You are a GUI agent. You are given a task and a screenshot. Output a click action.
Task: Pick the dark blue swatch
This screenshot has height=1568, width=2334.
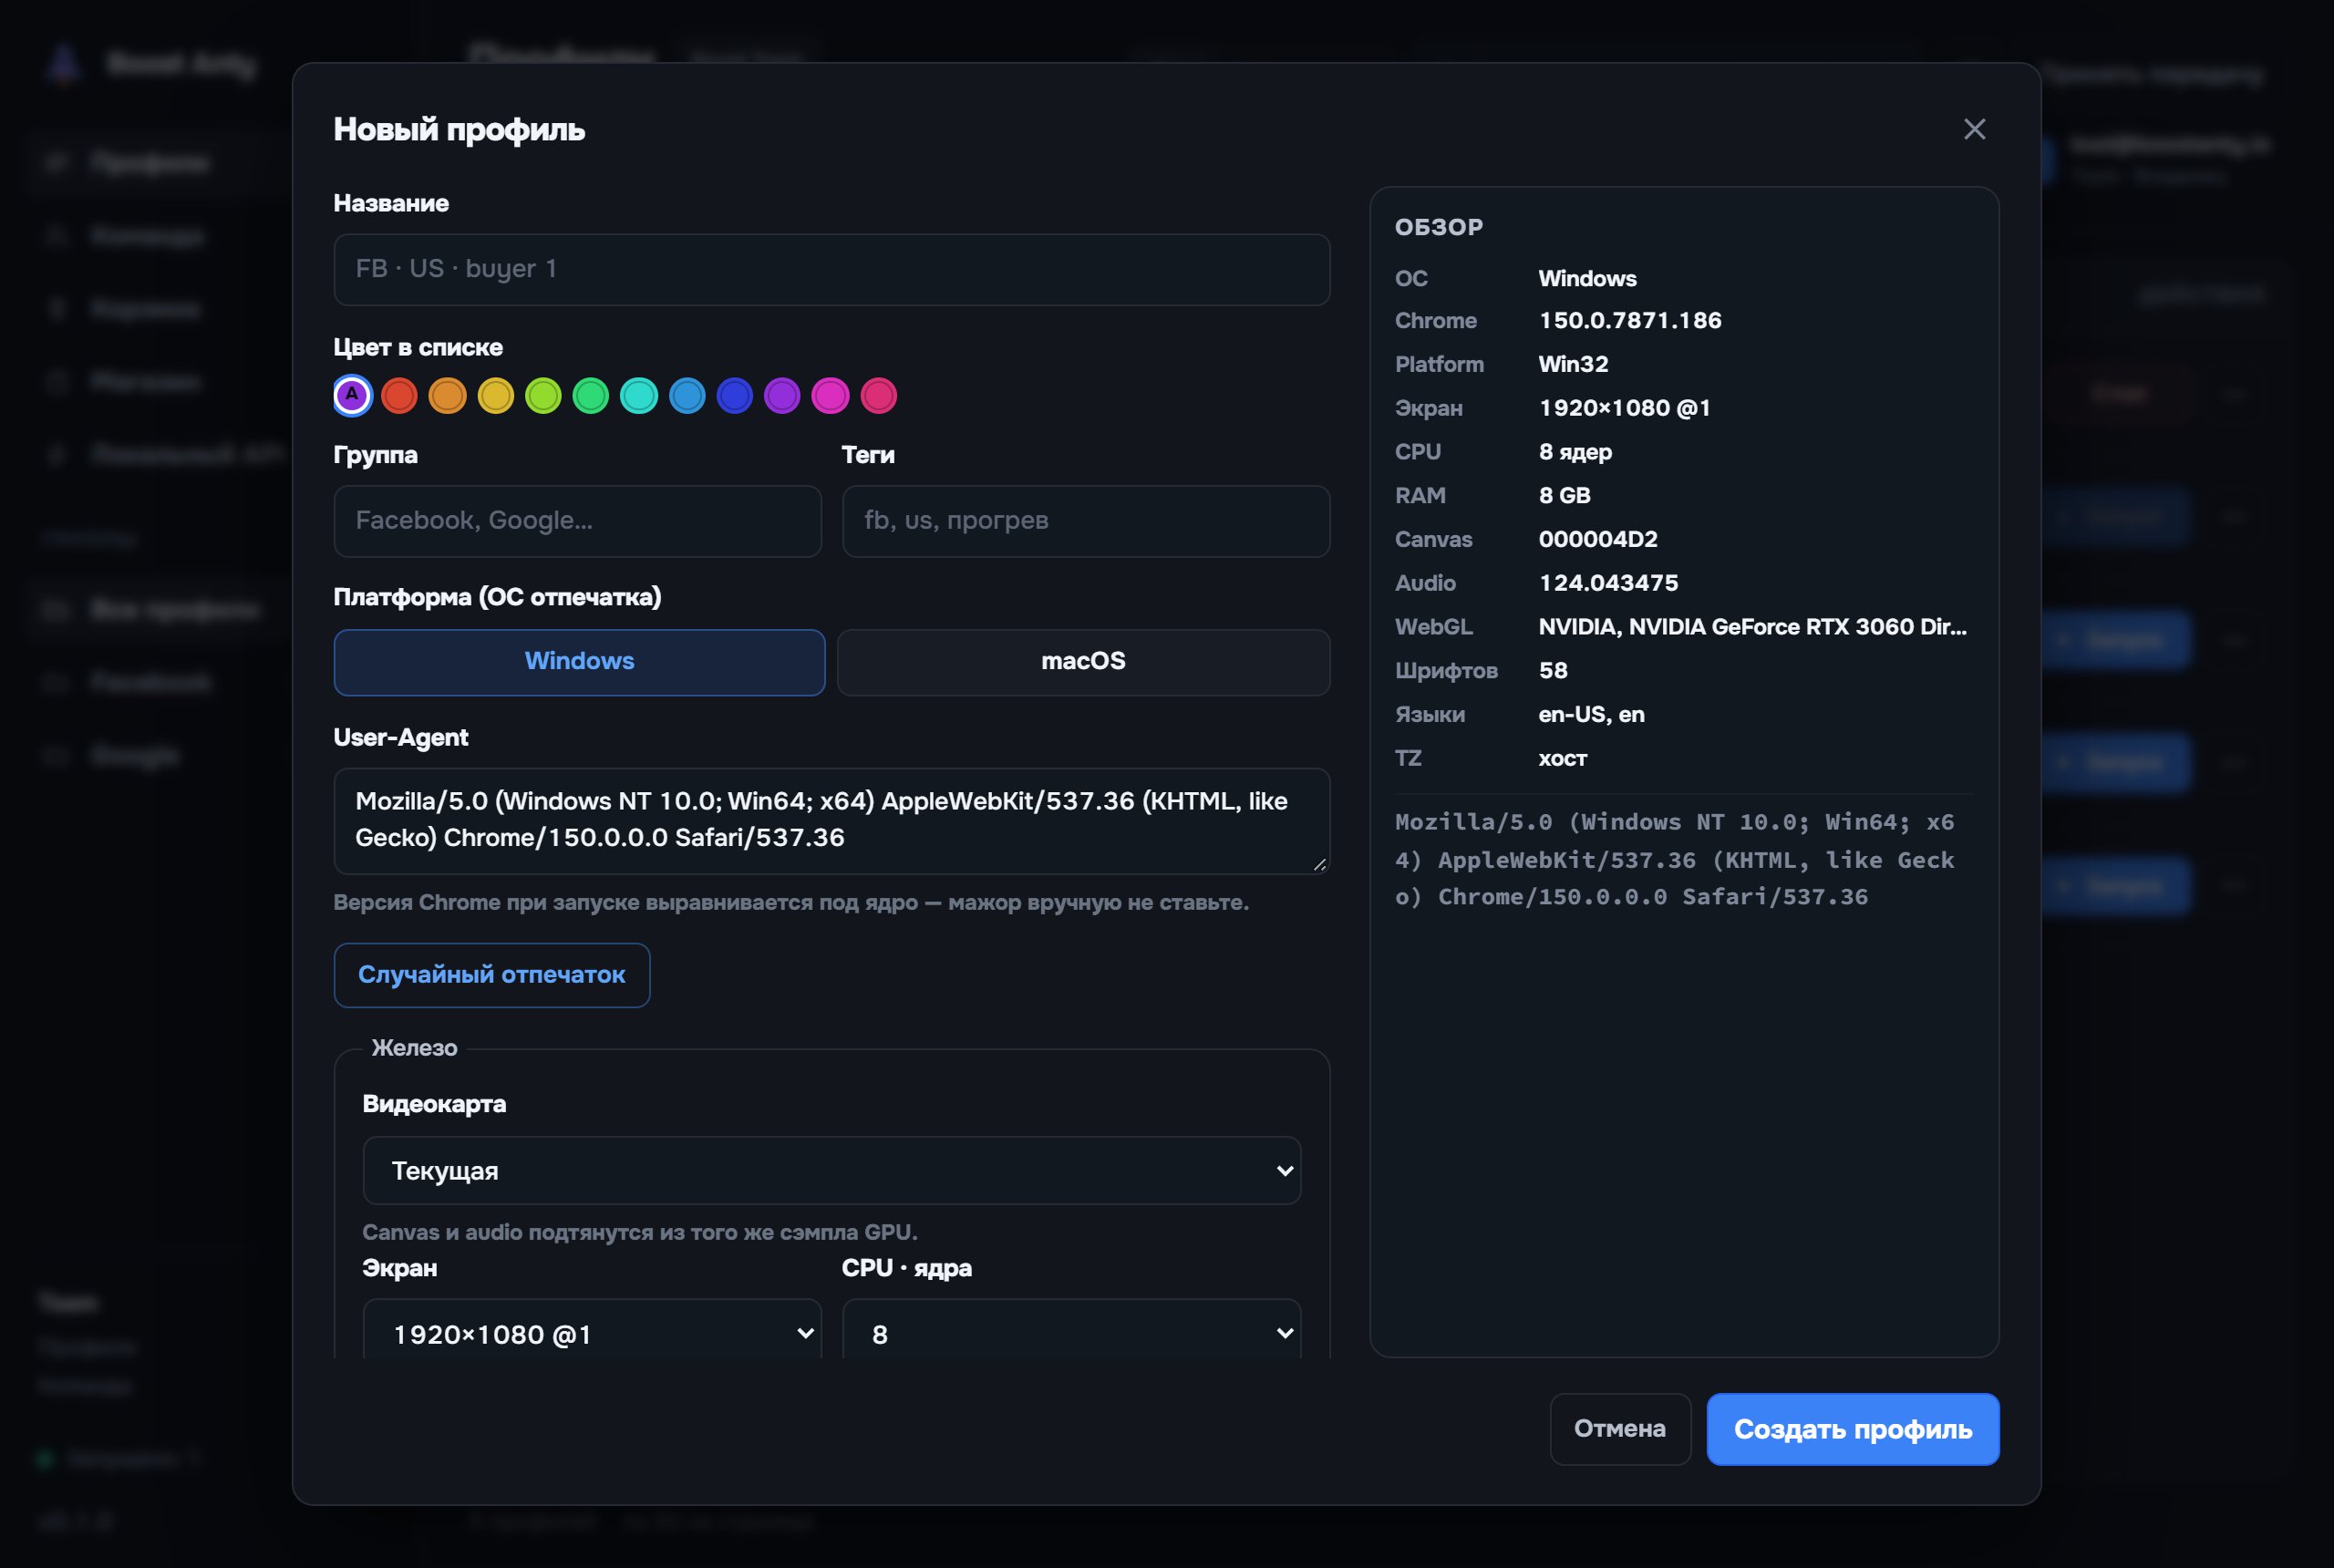(735, 395)
